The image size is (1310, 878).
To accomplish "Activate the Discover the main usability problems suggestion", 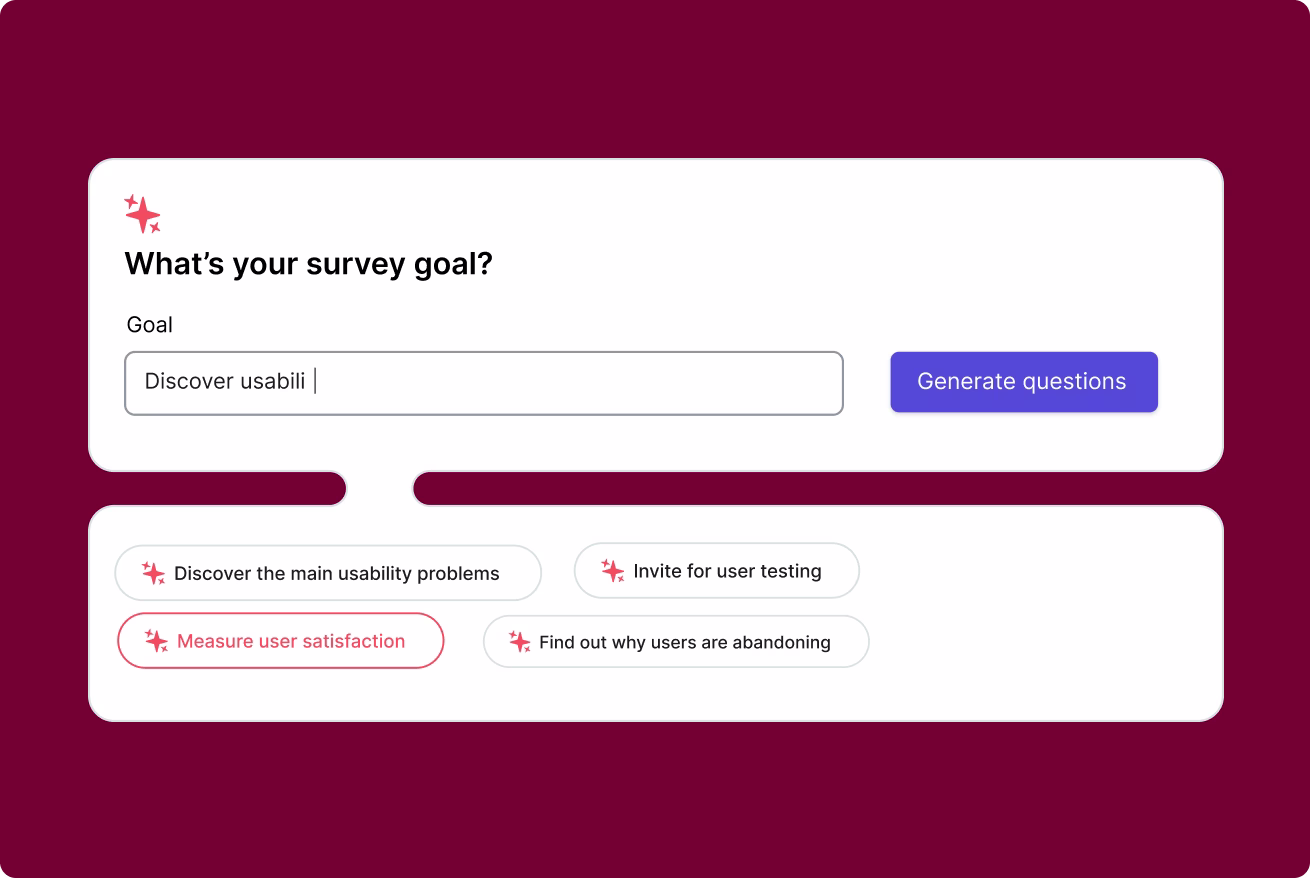I will [328, 573].
